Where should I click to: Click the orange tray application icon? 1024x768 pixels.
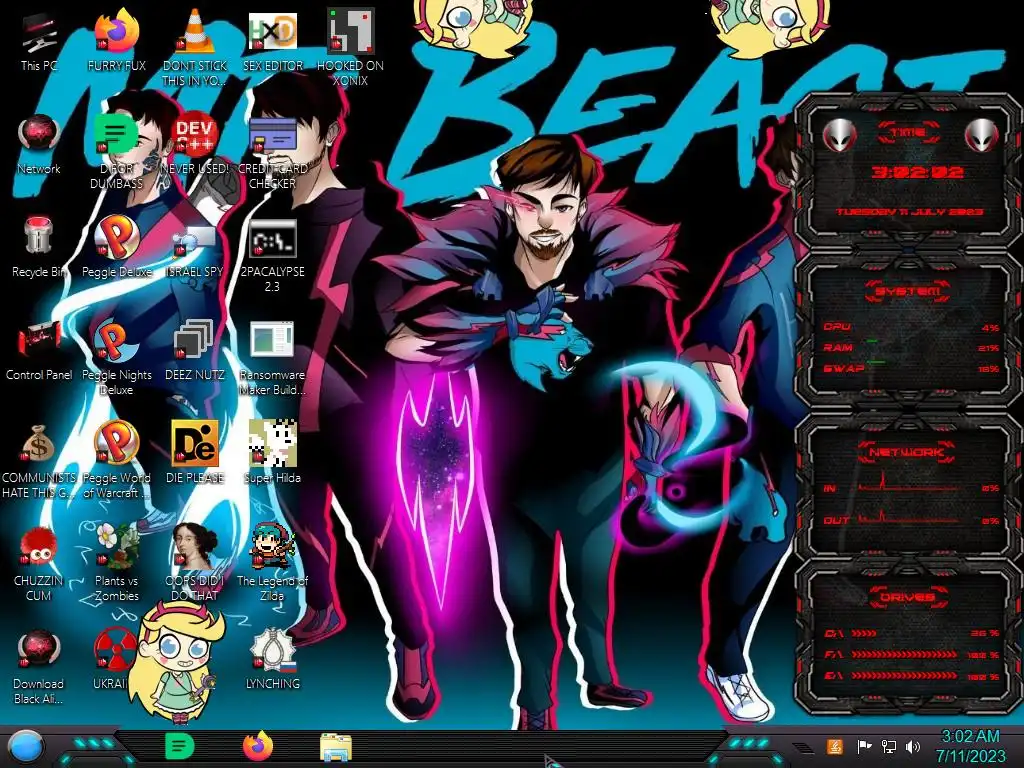834,746
